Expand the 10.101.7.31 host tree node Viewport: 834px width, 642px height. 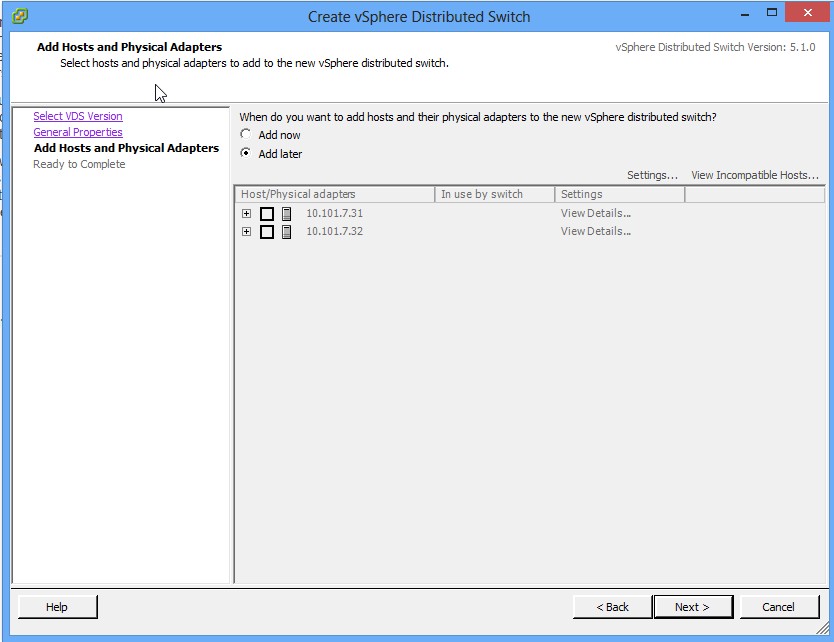(247, 214)
